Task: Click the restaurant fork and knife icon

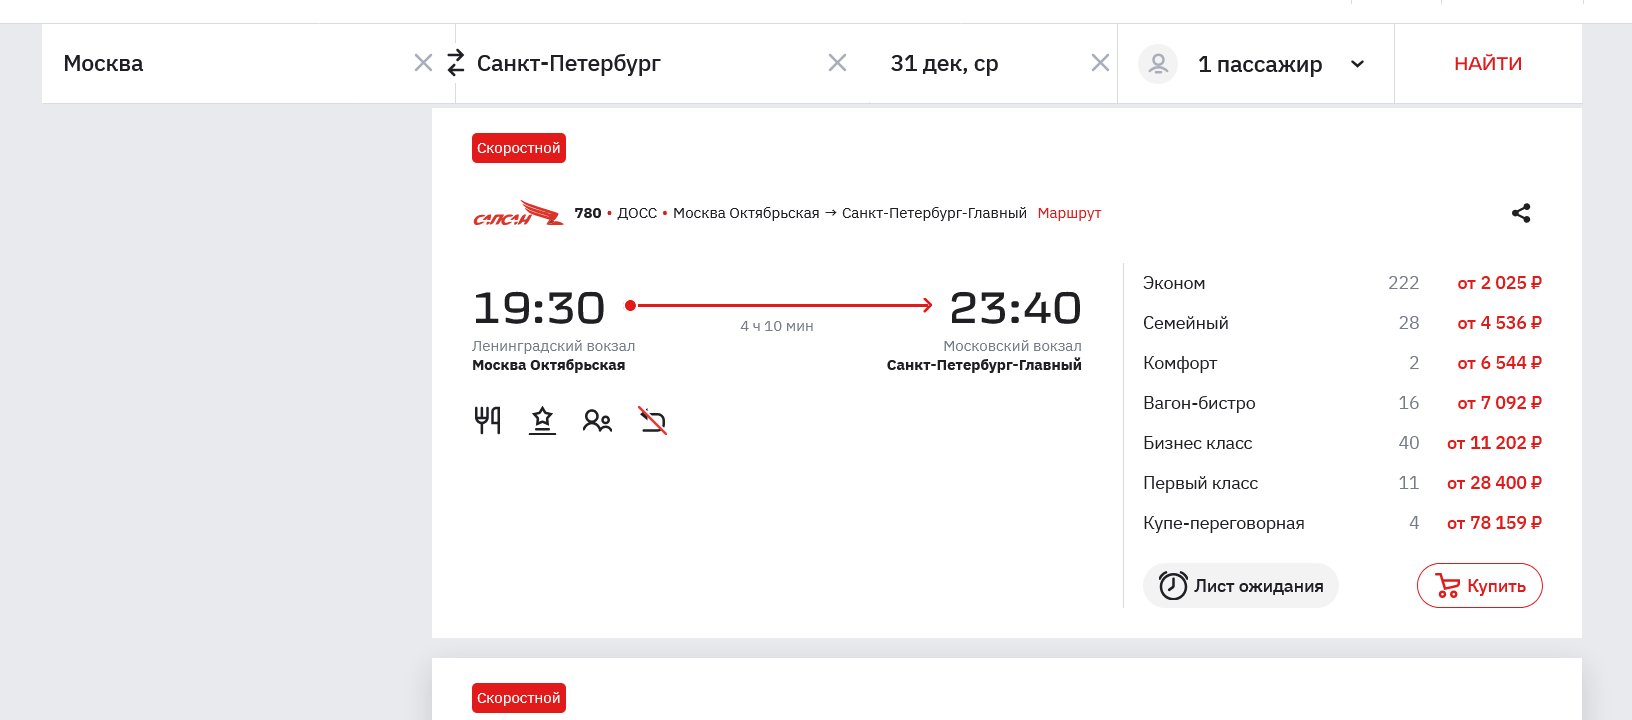Action: (487, 420)
